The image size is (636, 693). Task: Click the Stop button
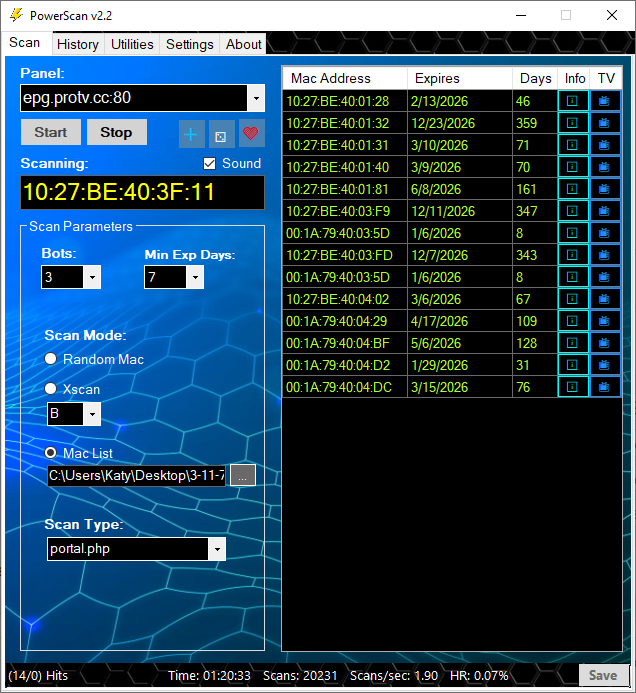[x=117, y=132]
